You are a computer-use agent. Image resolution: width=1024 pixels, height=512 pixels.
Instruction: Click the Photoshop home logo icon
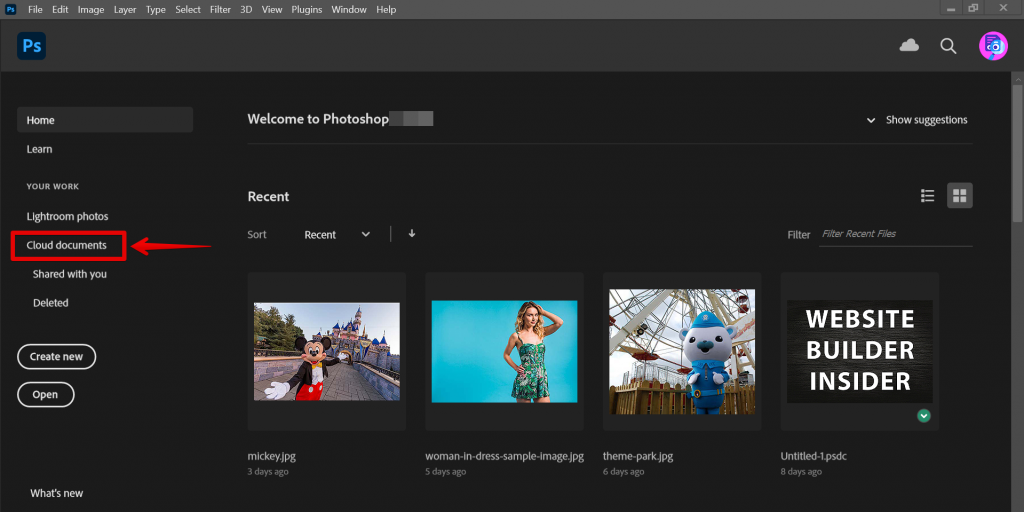tap(31, 46)
